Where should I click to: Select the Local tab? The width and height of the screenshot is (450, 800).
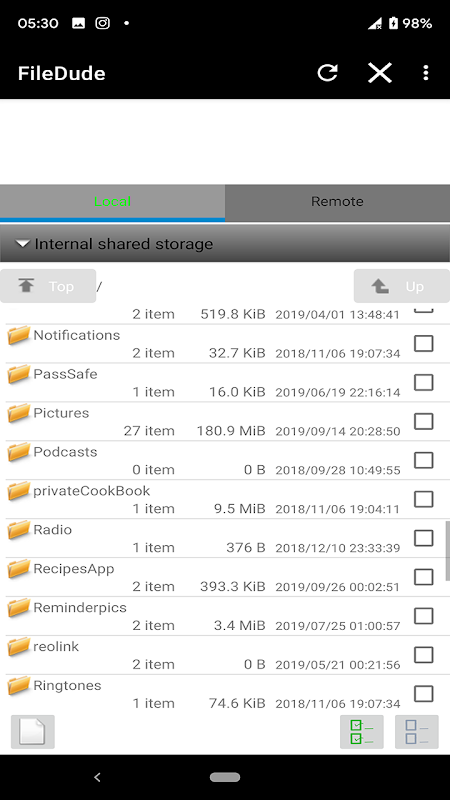112,202
